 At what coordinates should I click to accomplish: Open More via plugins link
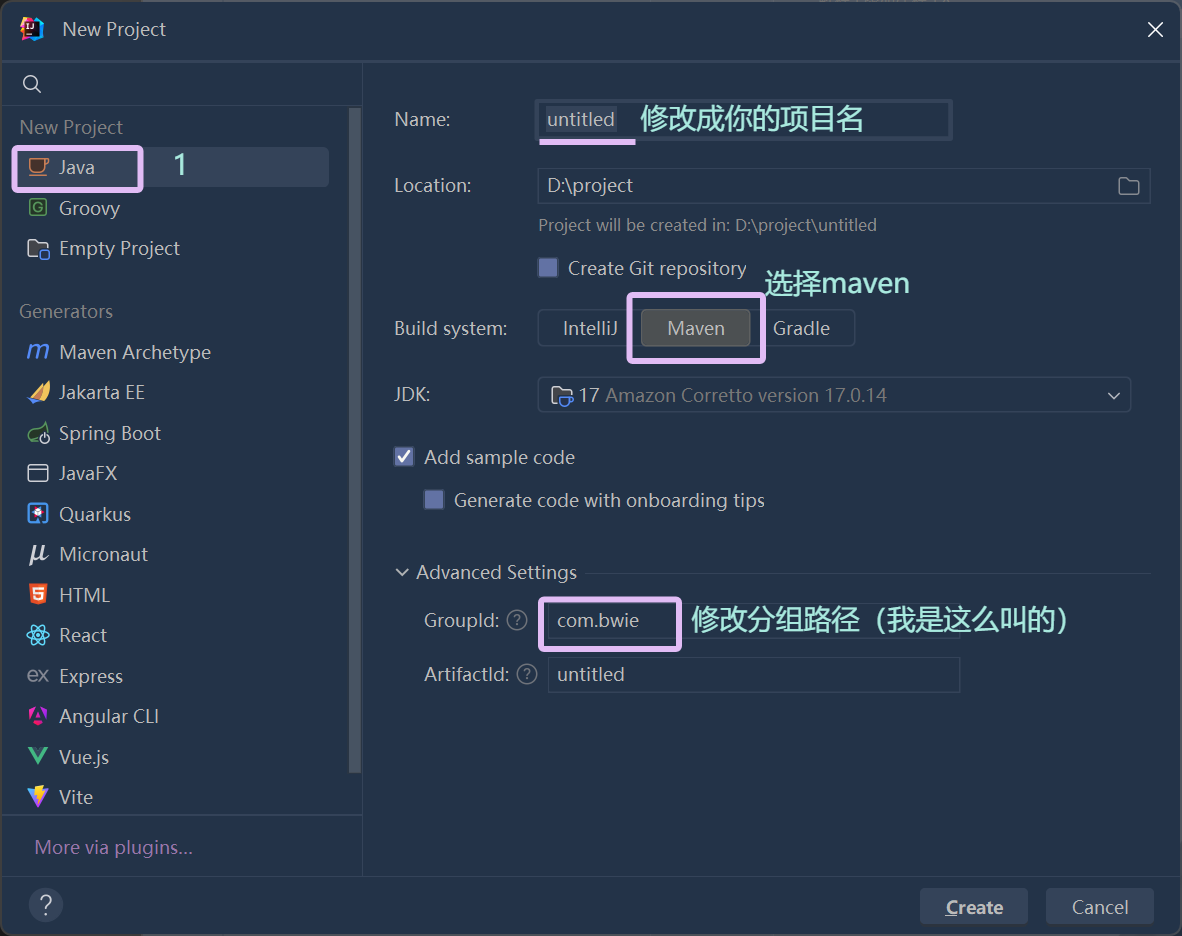113,847
